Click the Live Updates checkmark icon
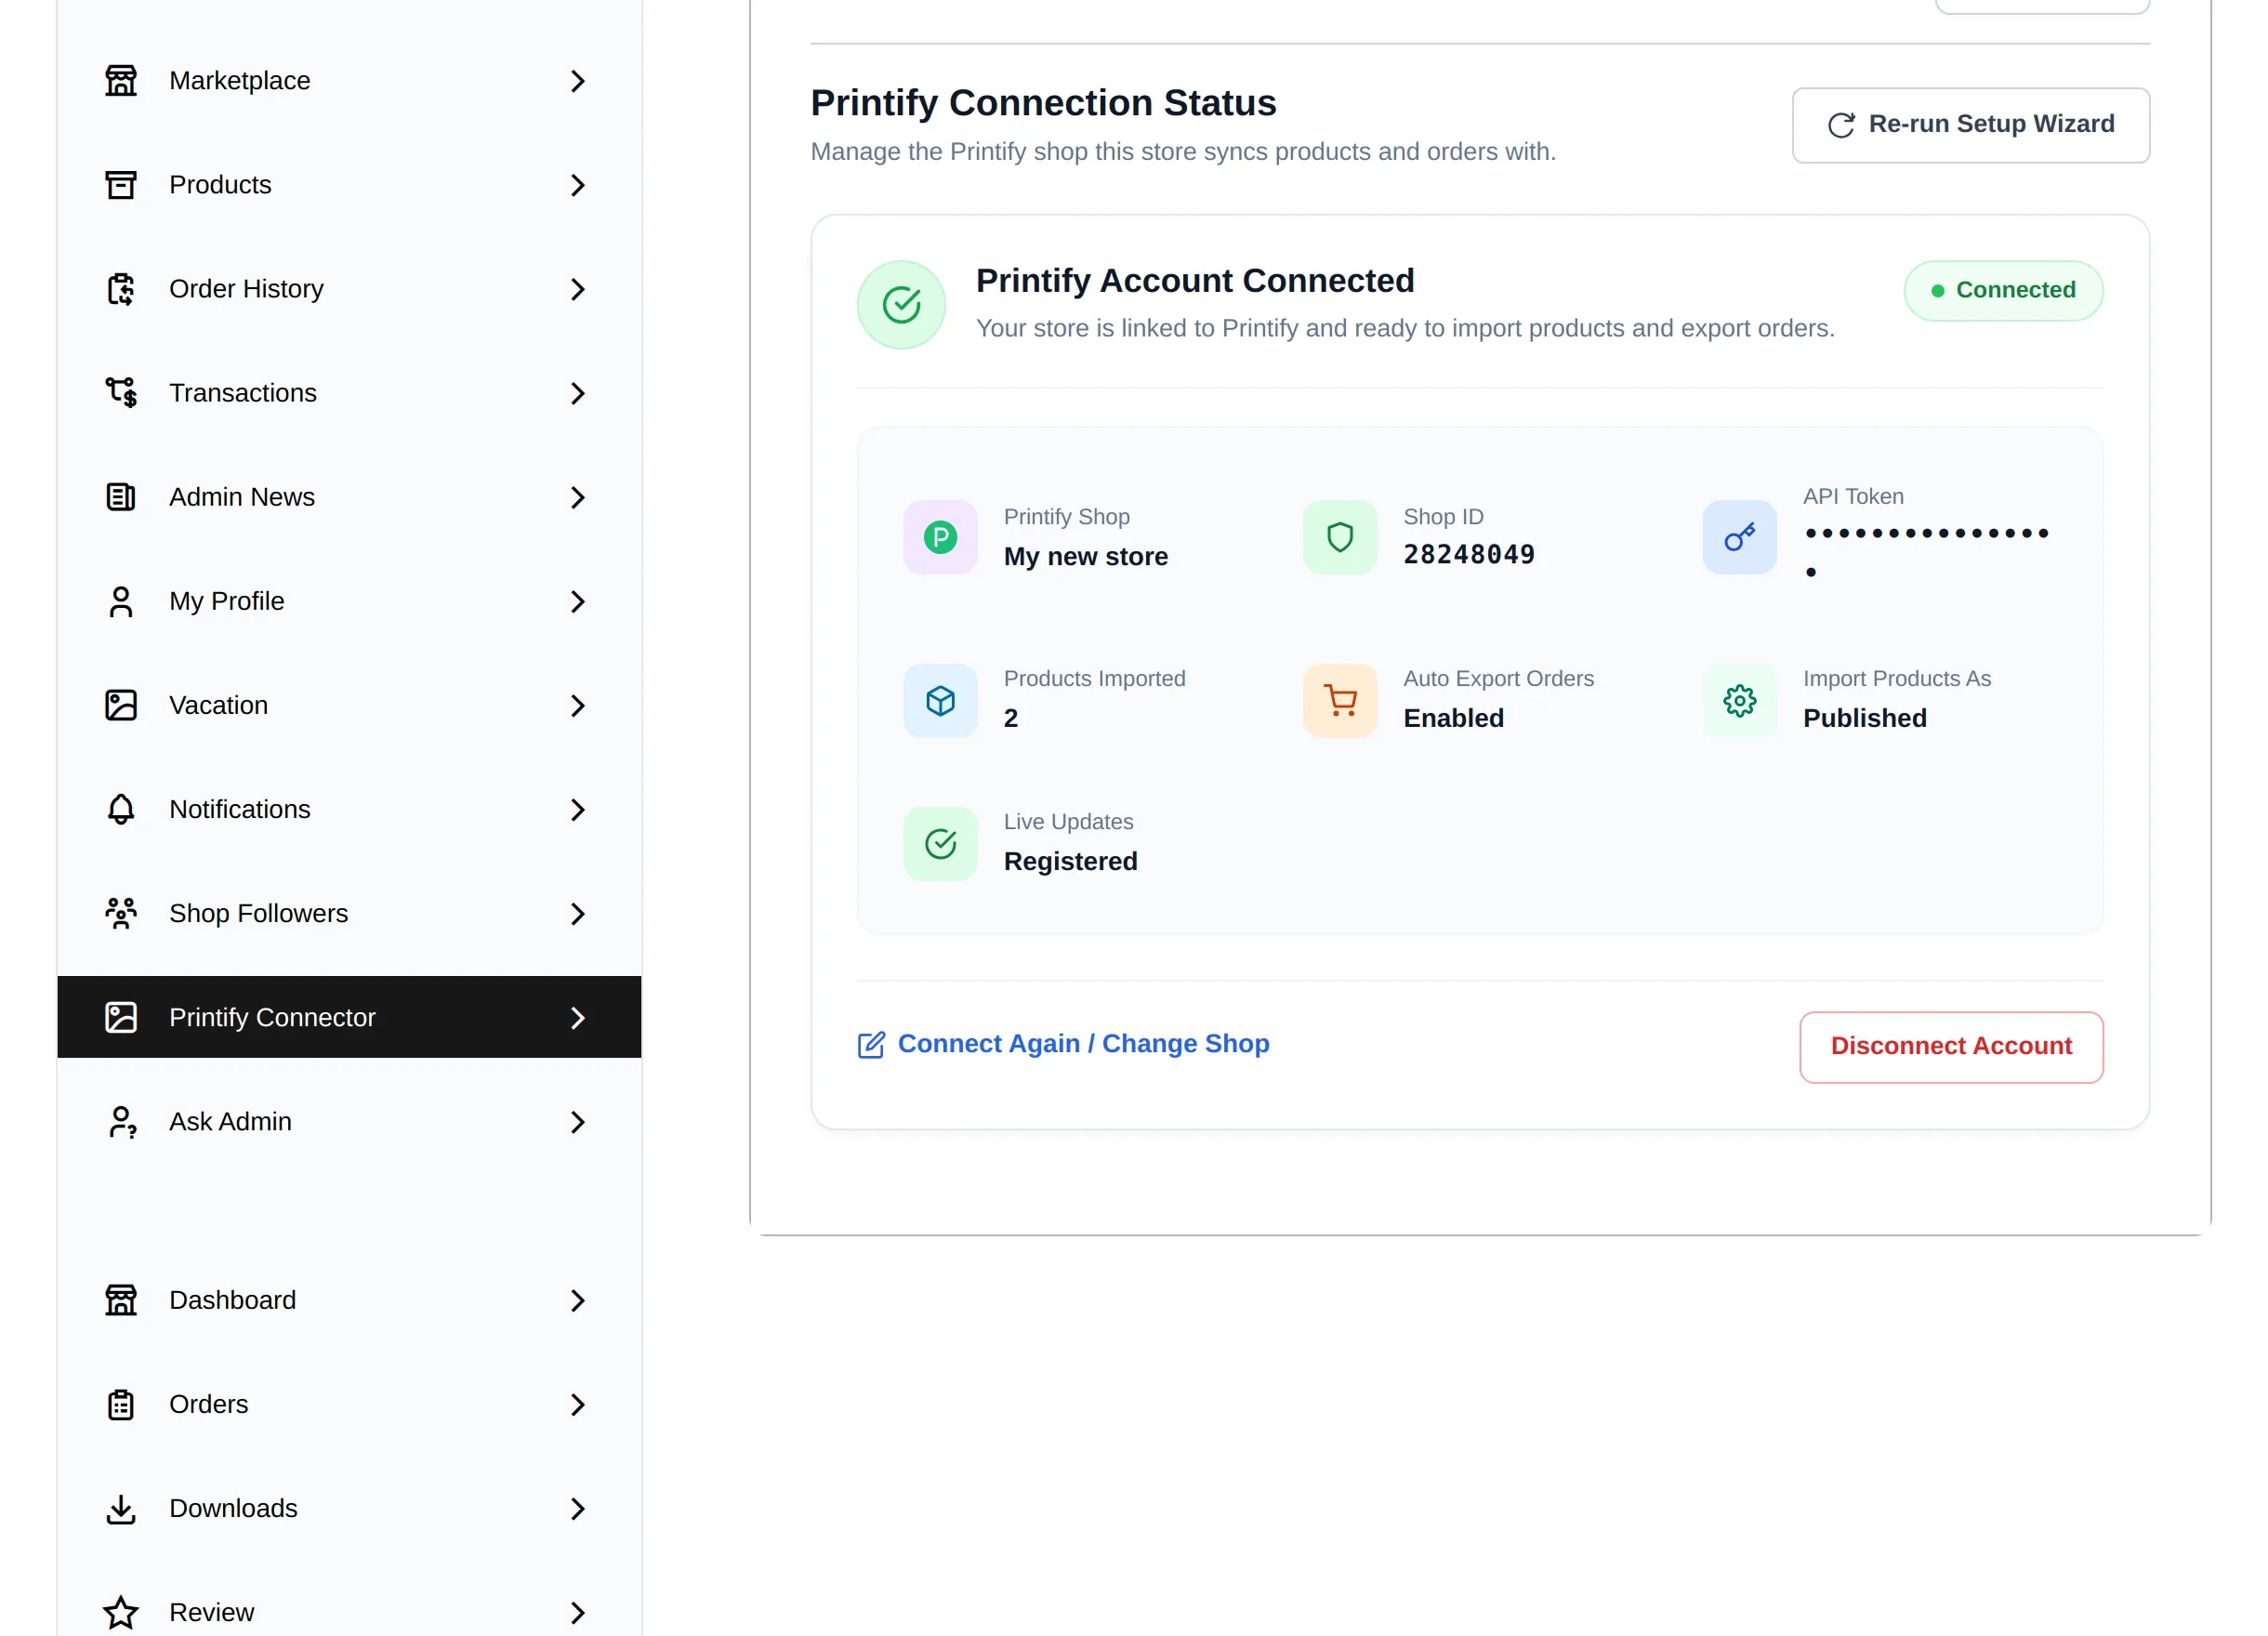The width and height of the screenshot is (2268, 1636). [940, 843]
